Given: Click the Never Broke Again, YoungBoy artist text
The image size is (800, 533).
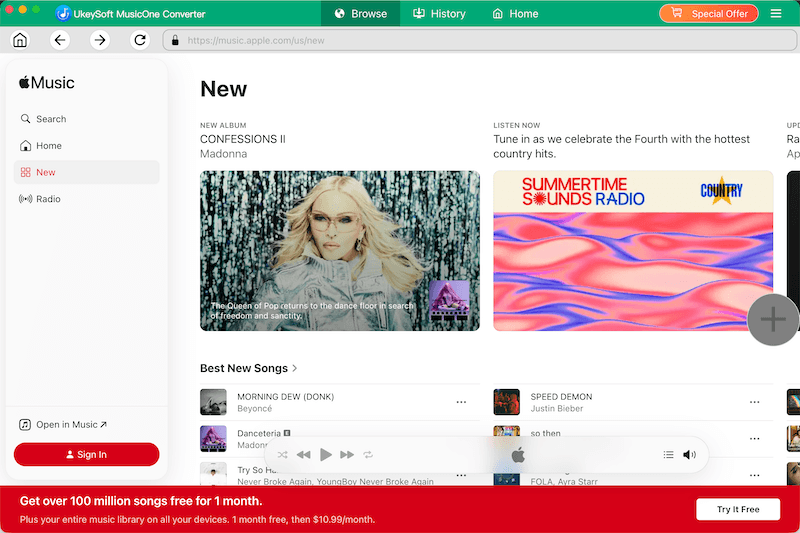Looking at the screenshot, I should pos(335,481).
